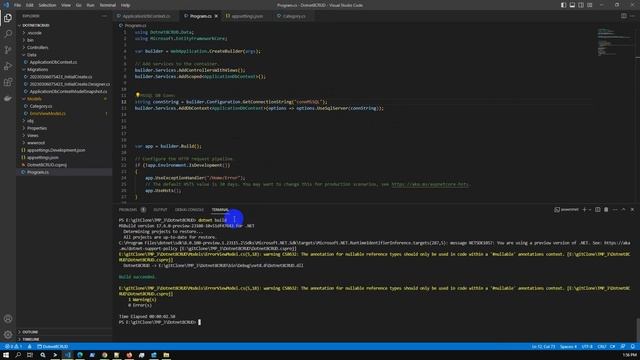Open Explorer panel More Actions ellipsis
This screenshot has width=640, height=360.
(x=104, y=16)
